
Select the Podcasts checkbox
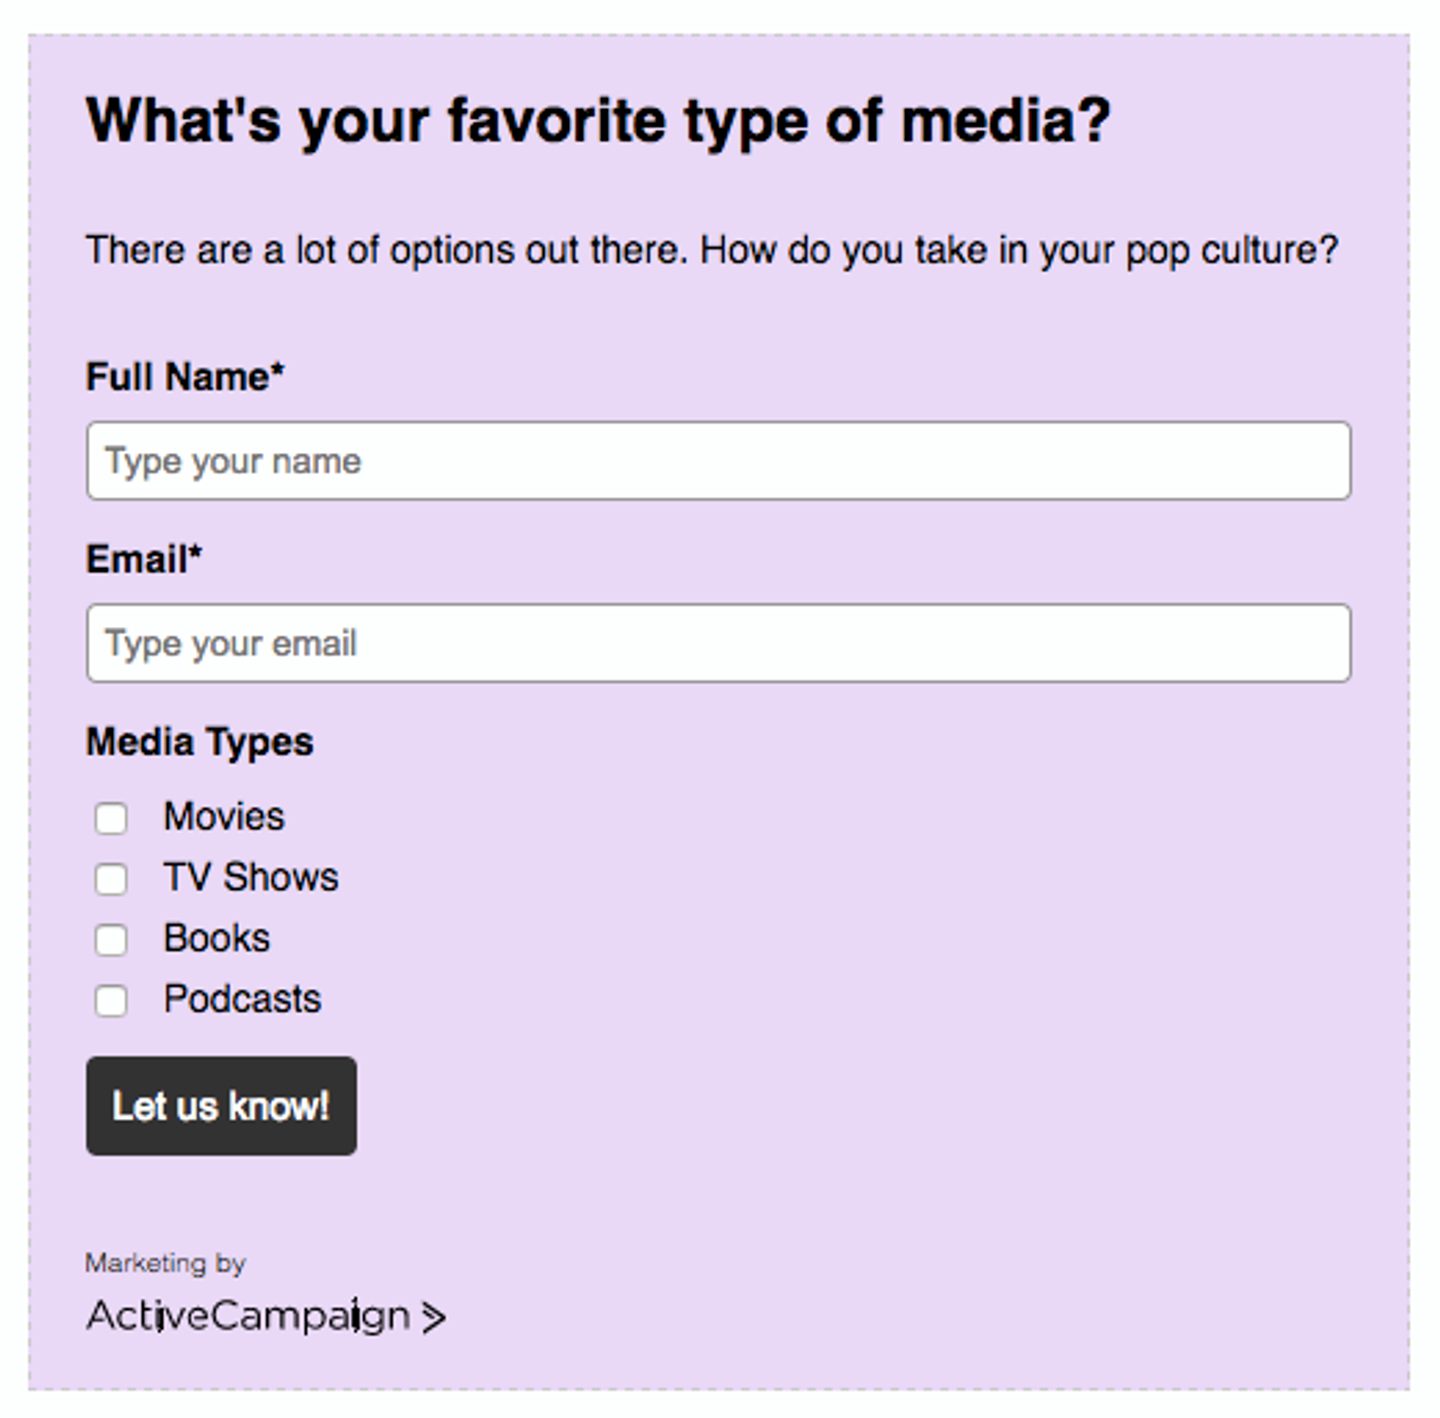110,1001
